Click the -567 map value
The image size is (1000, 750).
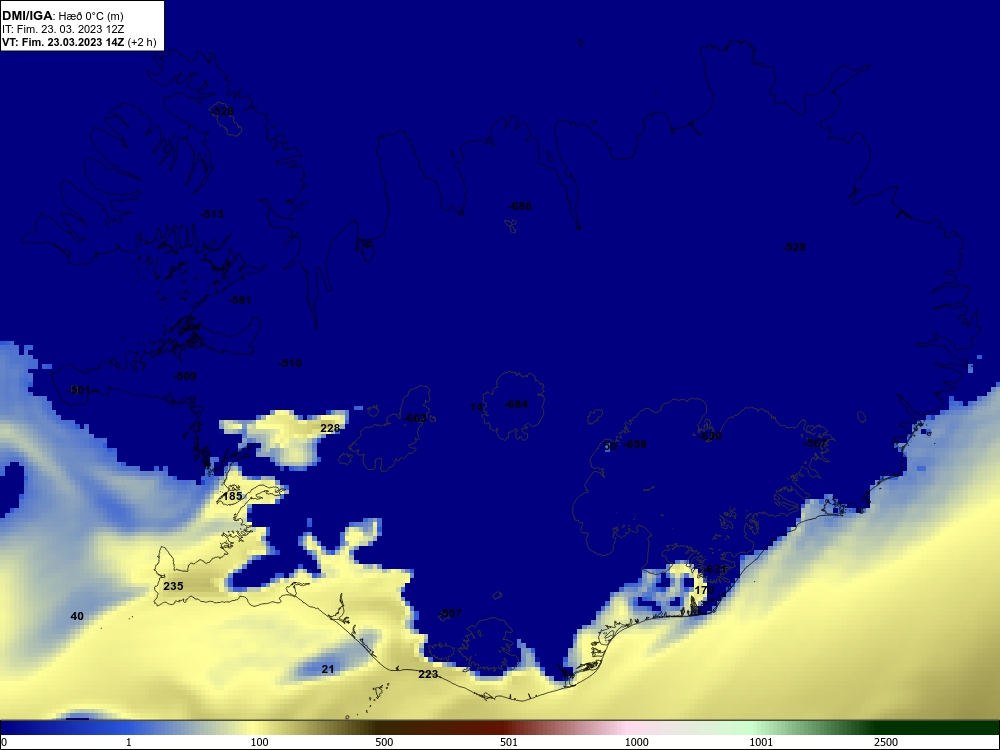816,443
